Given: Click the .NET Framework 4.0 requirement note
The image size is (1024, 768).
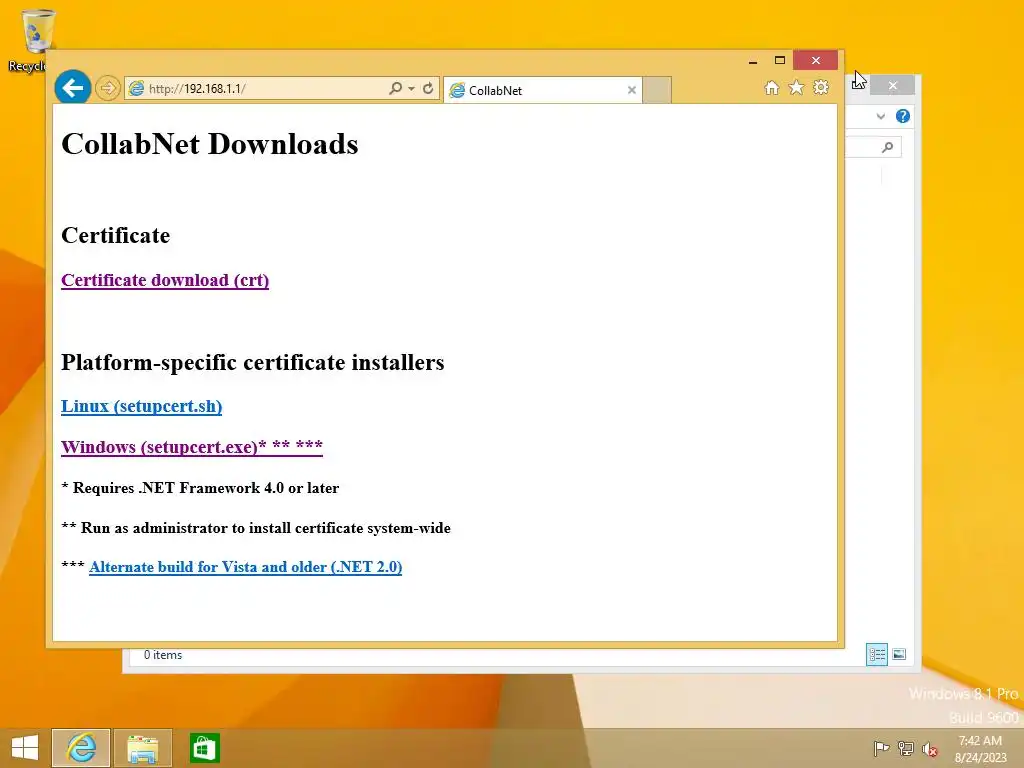Looking at the screenshot, I should [x=200, y=488].
